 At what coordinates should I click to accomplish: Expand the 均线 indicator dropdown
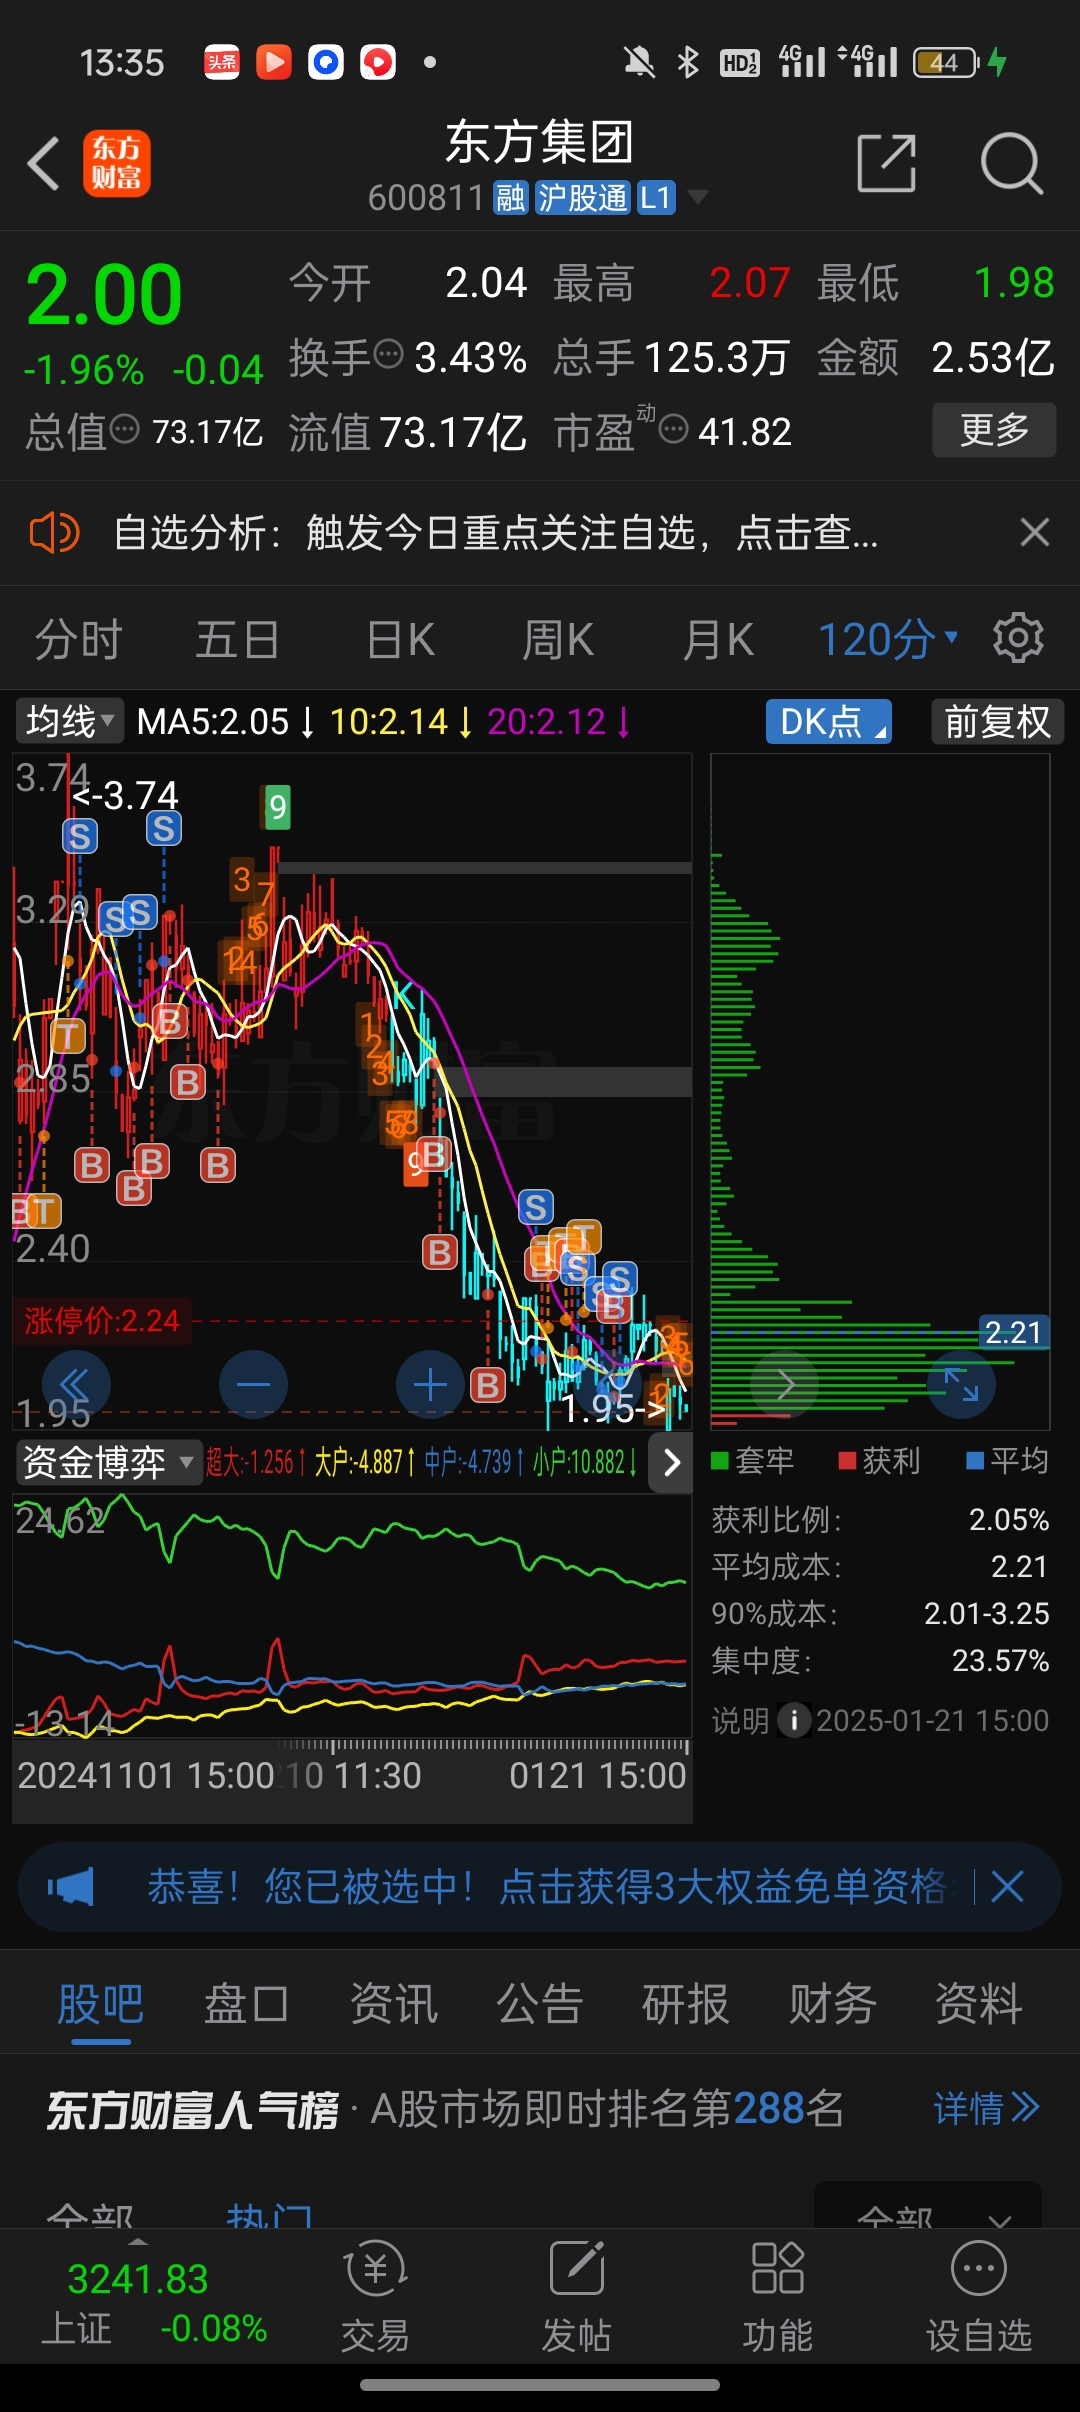point(69,721)
